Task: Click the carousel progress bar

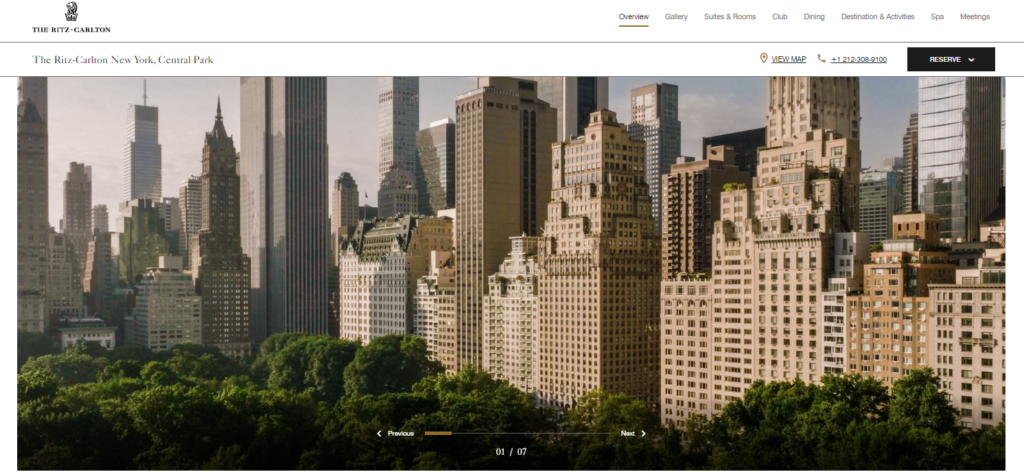Action: 517,433
